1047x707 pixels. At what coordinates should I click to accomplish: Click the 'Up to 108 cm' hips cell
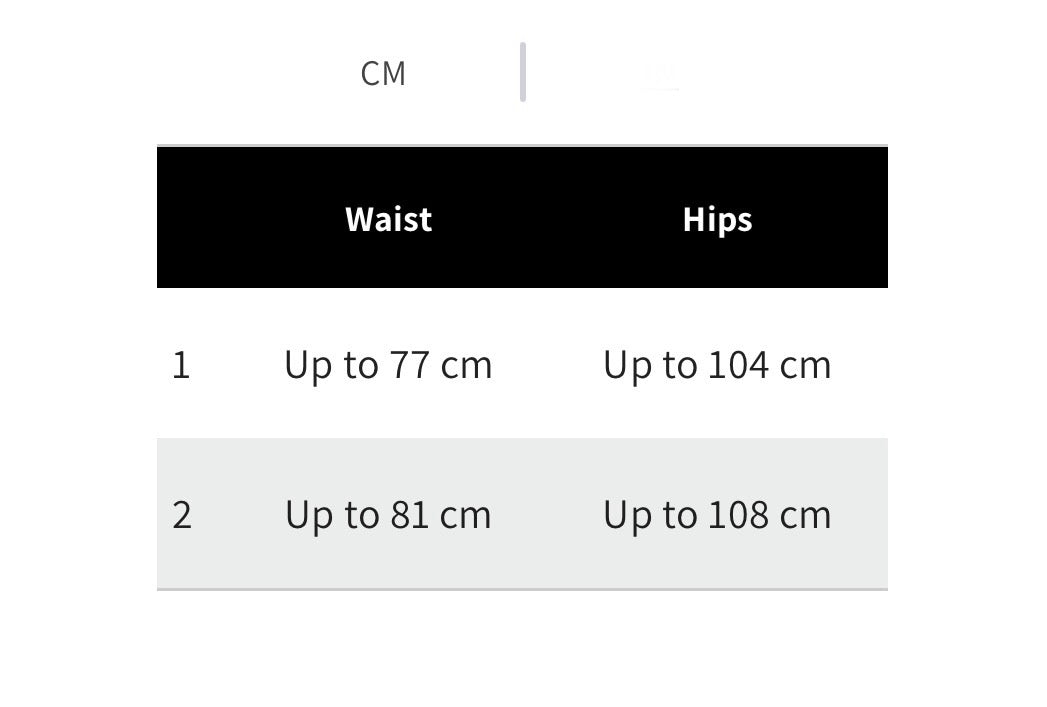(x=717, y=515)
